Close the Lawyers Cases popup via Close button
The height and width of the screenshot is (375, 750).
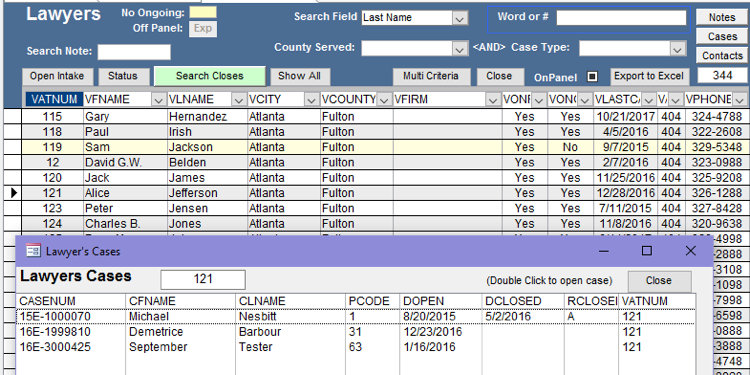(x=659, y=281)
